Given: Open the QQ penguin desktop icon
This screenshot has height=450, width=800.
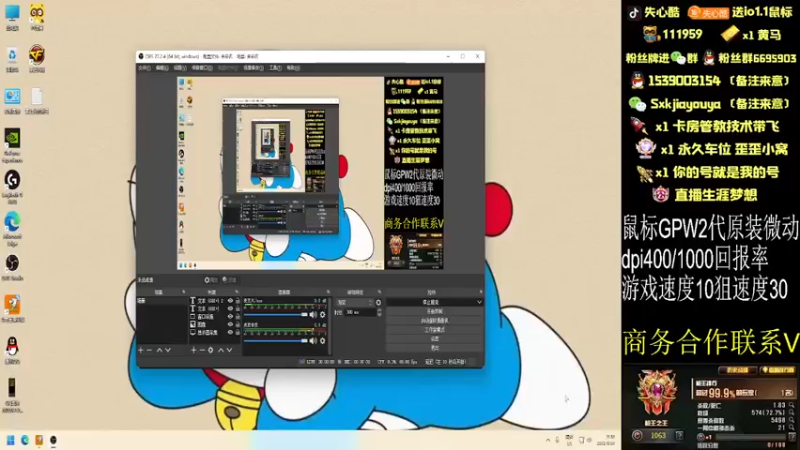Looking at the screenshot, I should 12,350.
